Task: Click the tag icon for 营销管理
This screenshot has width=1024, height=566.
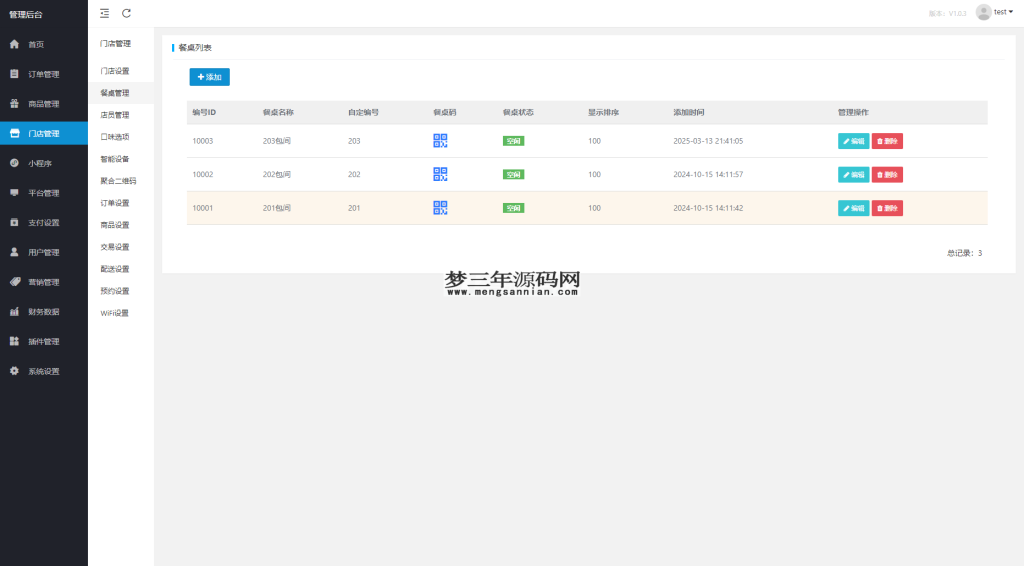Action: pos(15,282)
